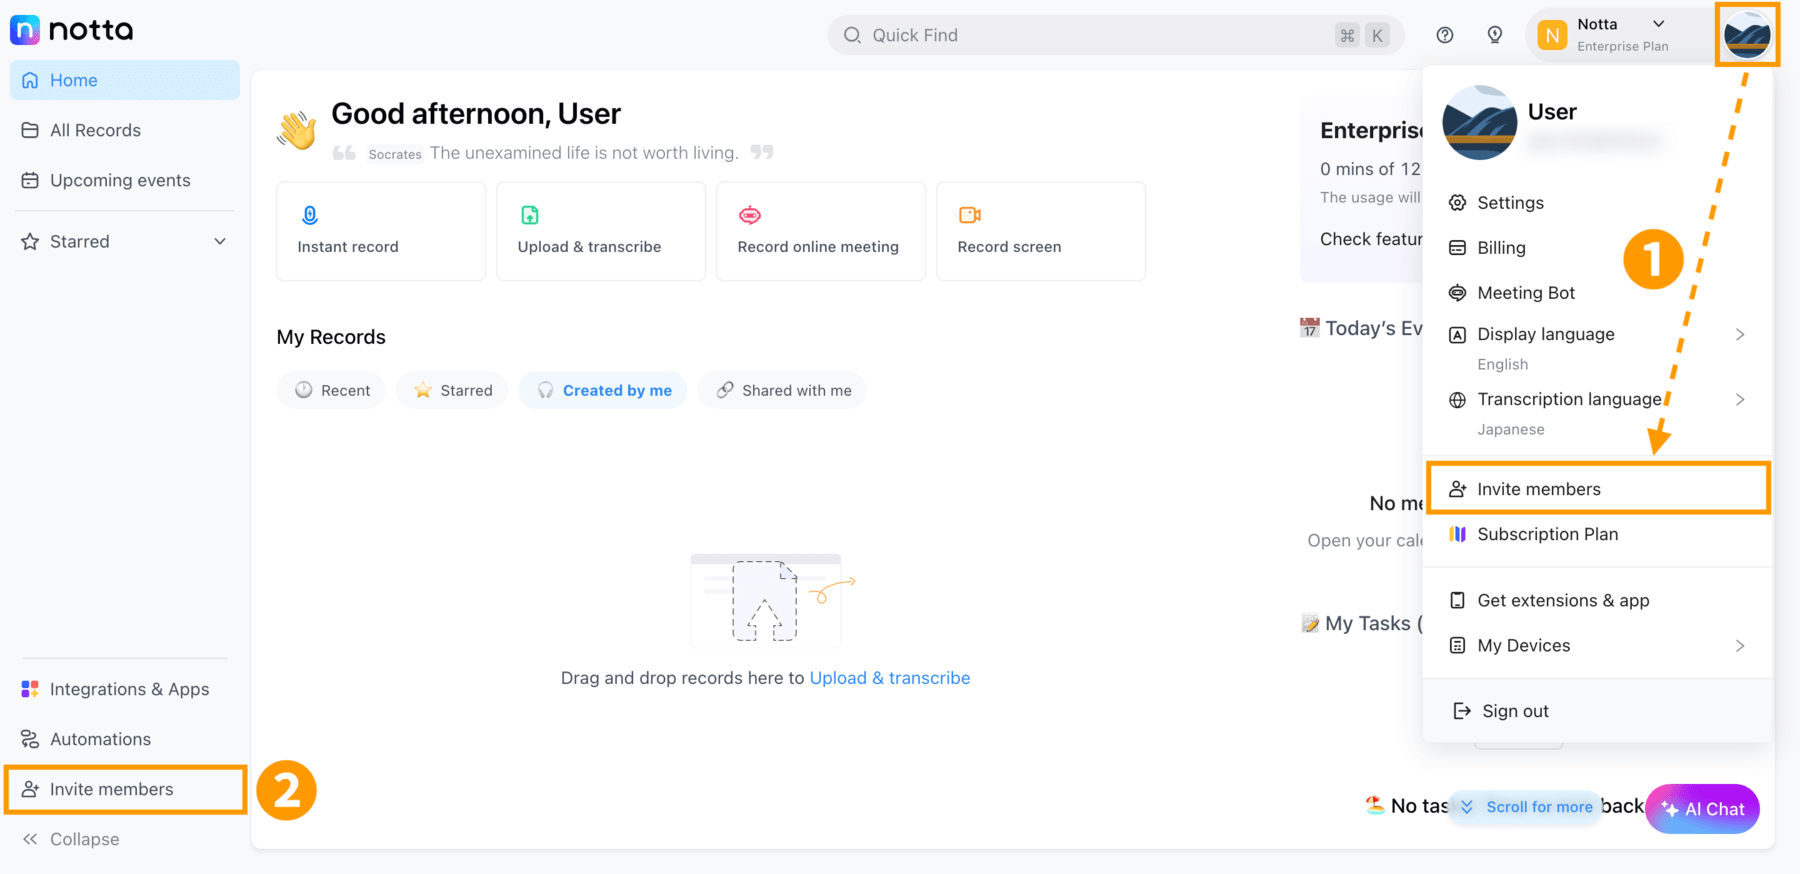
Task: Expand the Starred section chevron
Action: (x=220, y=241)
